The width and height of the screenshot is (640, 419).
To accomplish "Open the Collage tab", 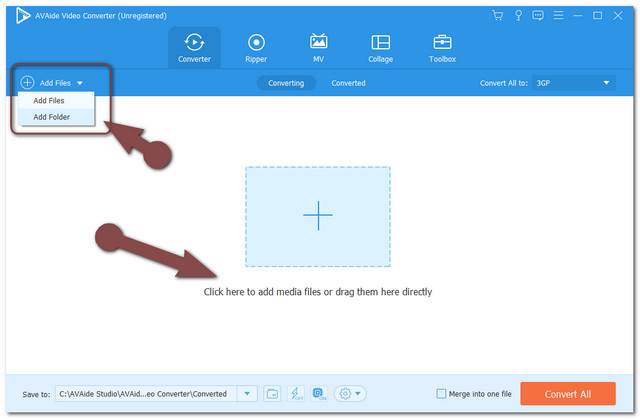I will [380, 48].
